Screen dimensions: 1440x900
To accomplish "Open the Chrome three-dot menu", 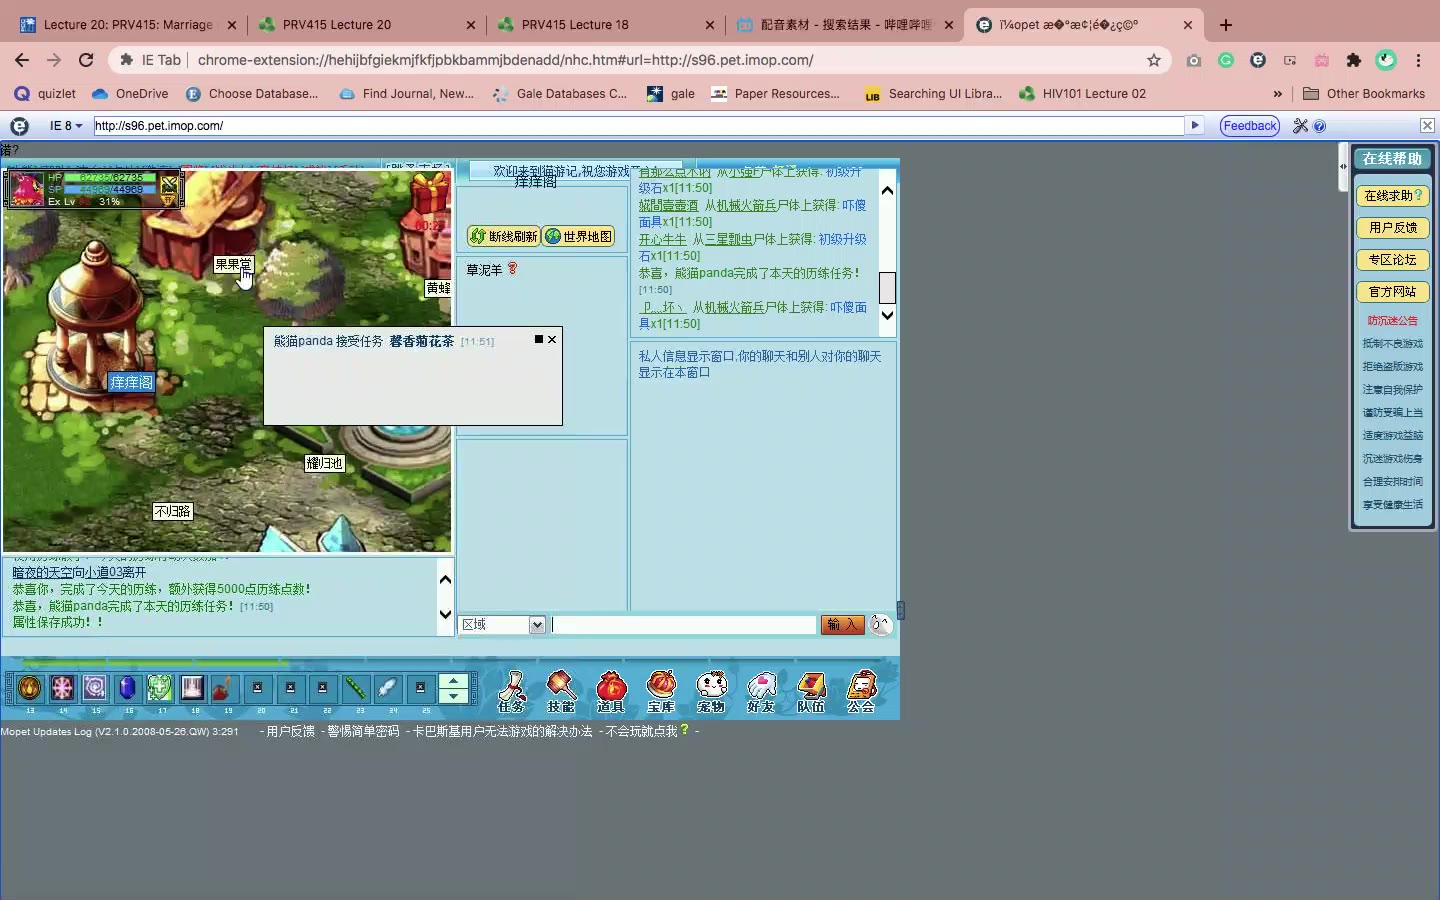I will pyautogui.click(x=1418, y=60).
